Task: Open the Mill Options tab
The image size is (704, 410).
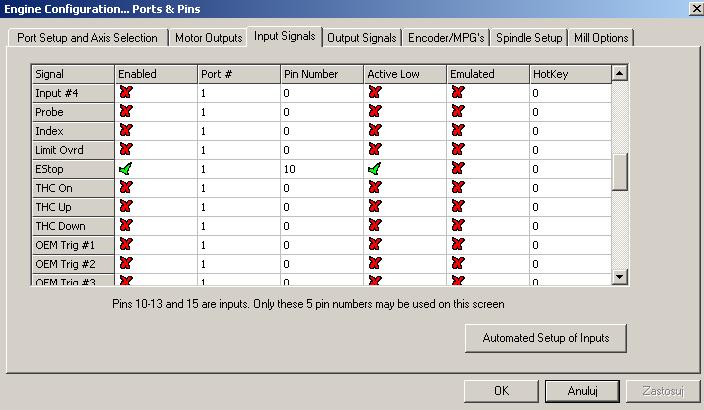Action: (601, 38)
